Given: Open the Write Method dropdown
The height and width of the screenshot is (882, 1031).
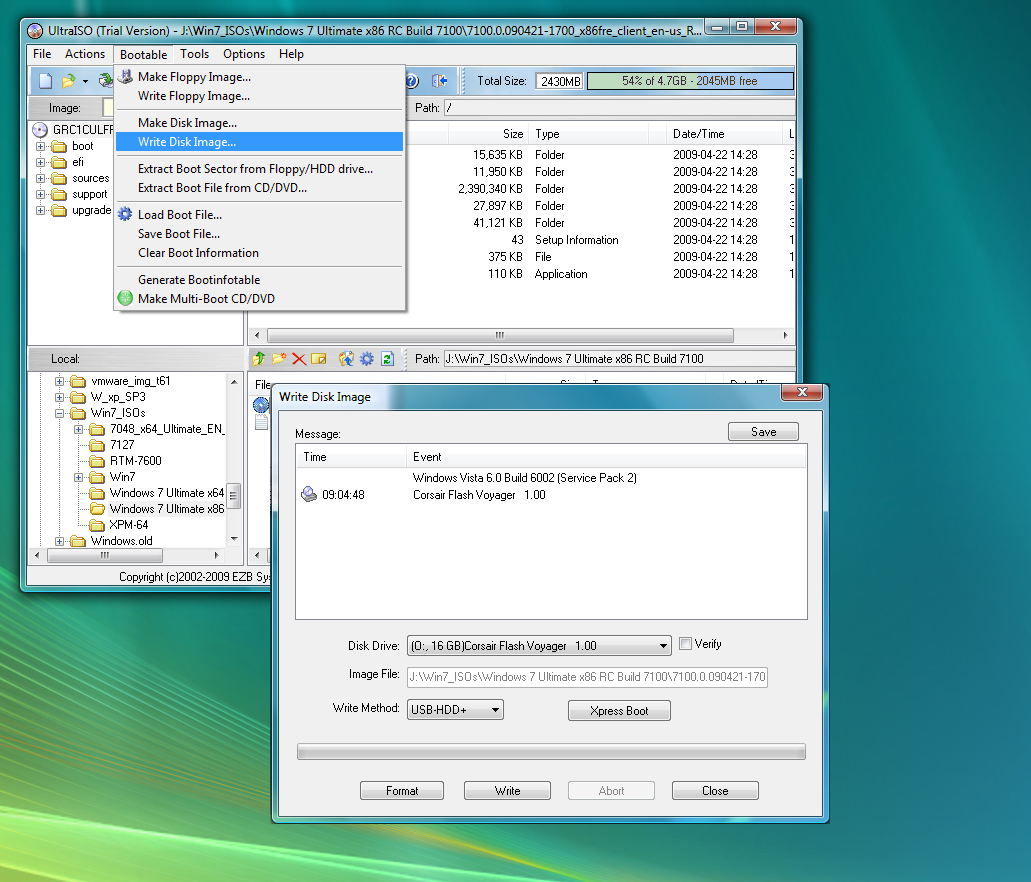Looking at the screenshot, I should coord(455,710).
